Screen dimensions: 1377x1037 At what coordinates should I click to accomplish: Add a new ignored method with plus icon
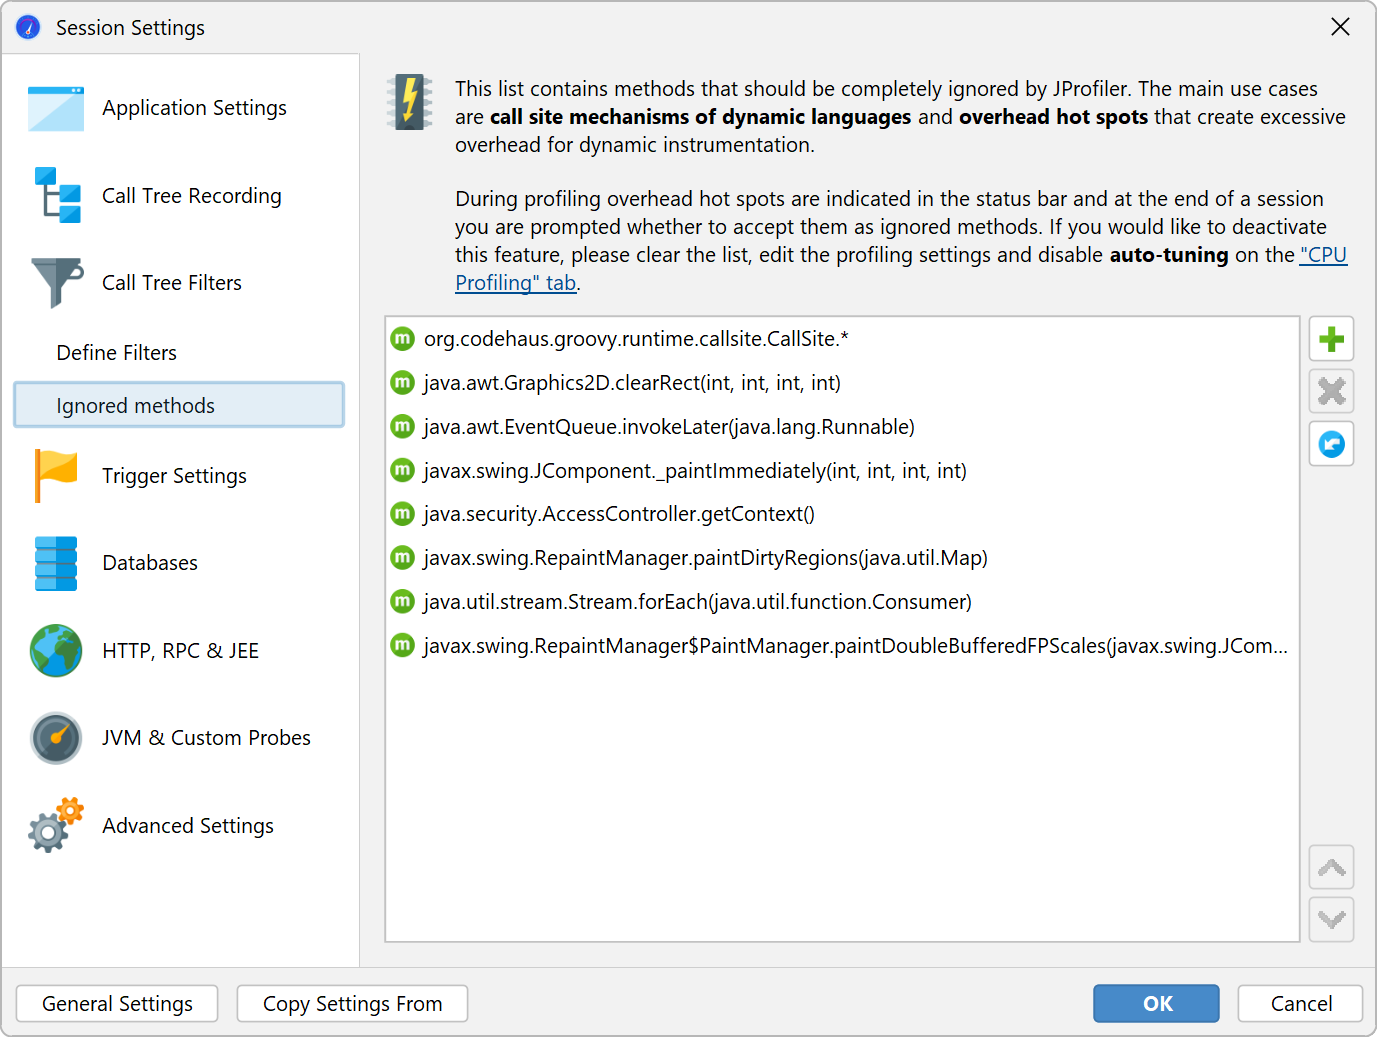coord(1331,340)
